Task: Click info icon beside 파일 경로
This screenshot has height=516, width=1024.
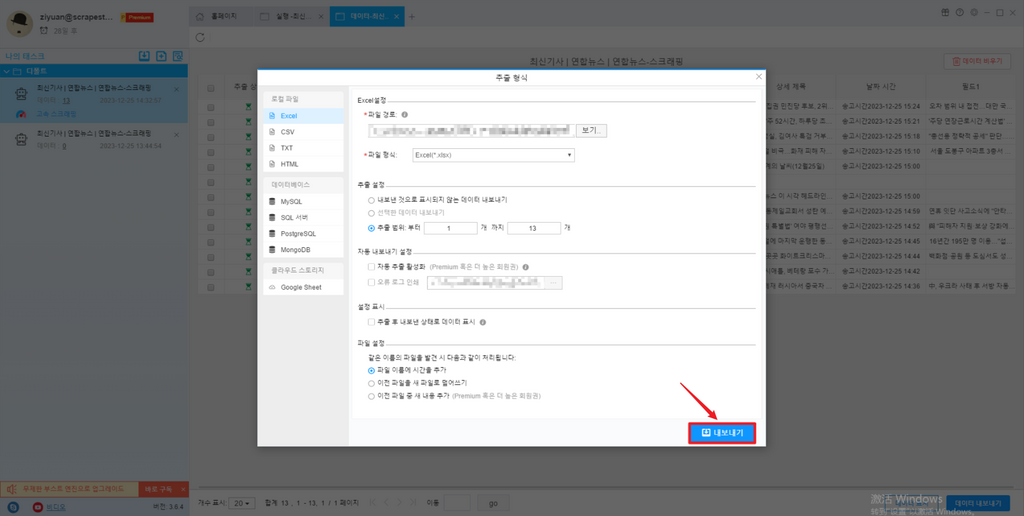Action: coord(405,114)
